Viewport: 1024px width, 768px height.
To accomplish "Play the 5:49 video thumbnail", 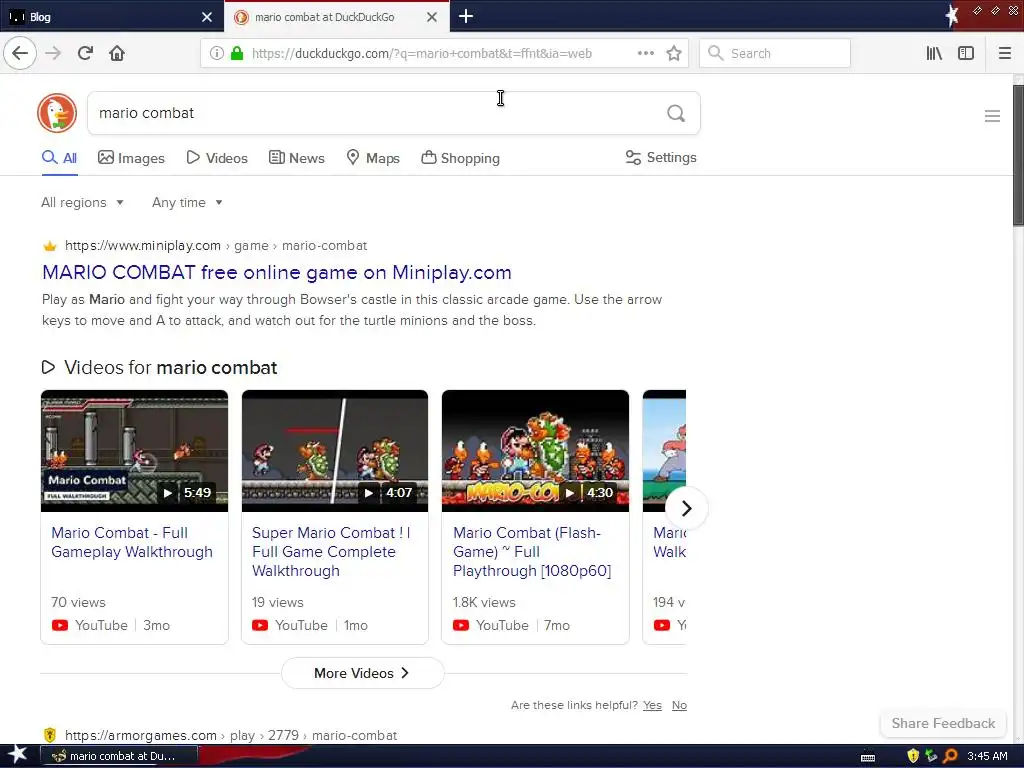I will 135,451.
